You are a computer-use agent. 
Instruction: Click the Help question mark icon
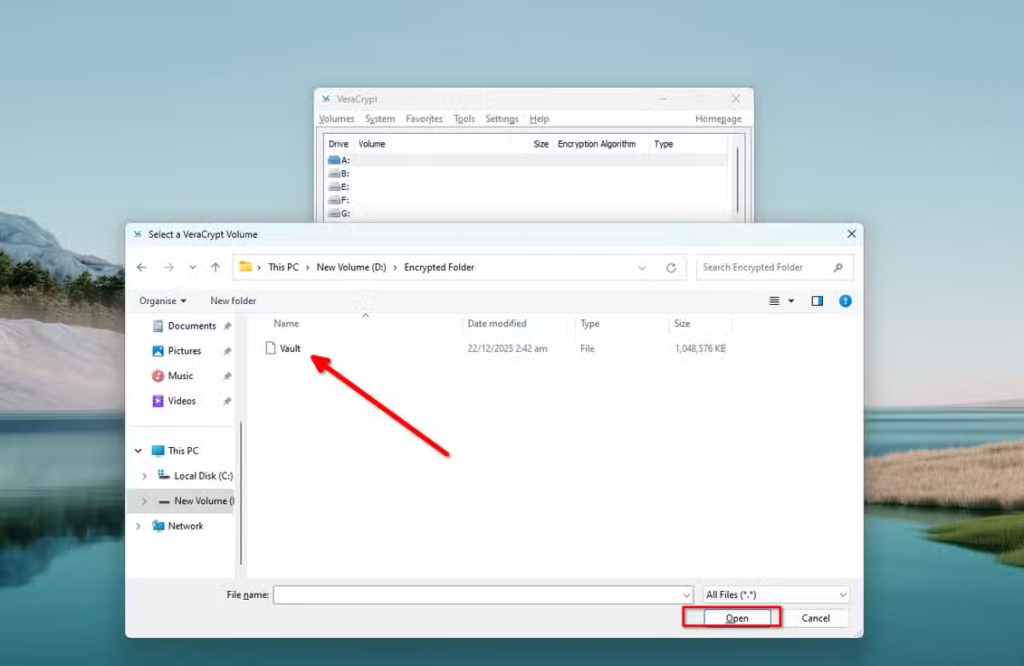pyautogui.click(x=845, y=301)
